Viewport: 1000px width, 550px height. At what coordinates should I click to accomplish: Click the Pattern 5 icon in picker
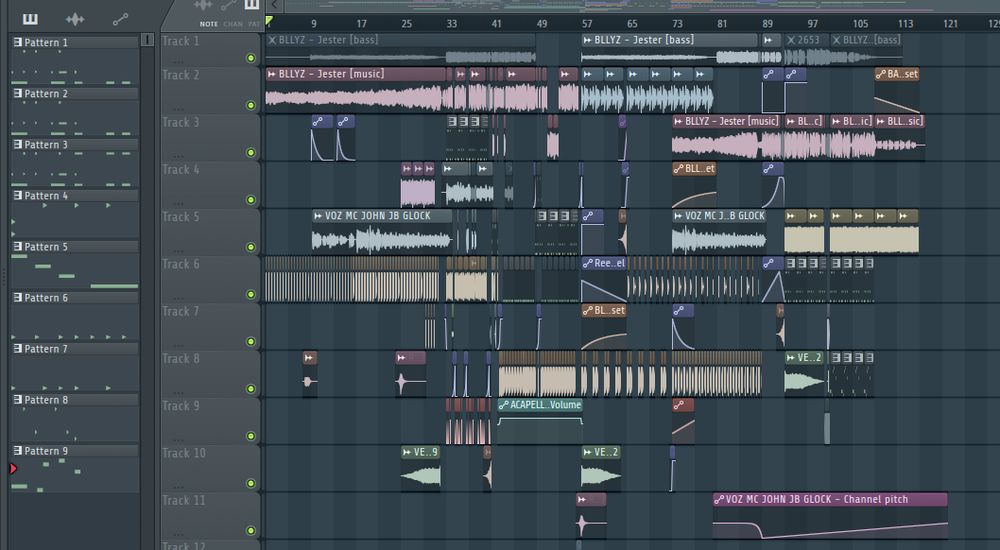point(18,246)
